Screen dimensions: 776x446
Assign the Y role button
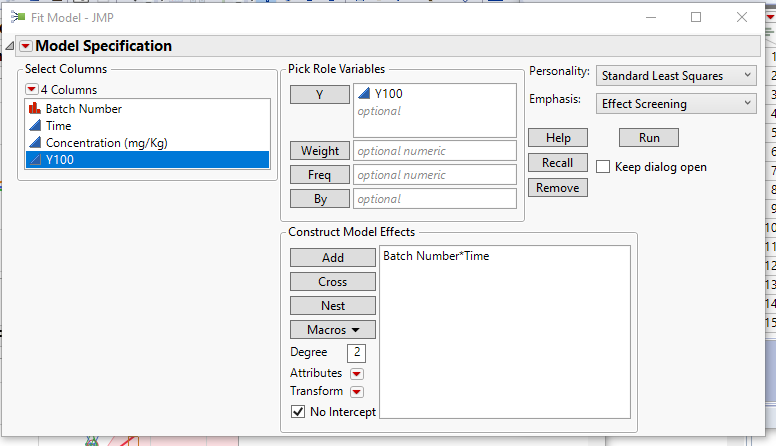point(320,95)
